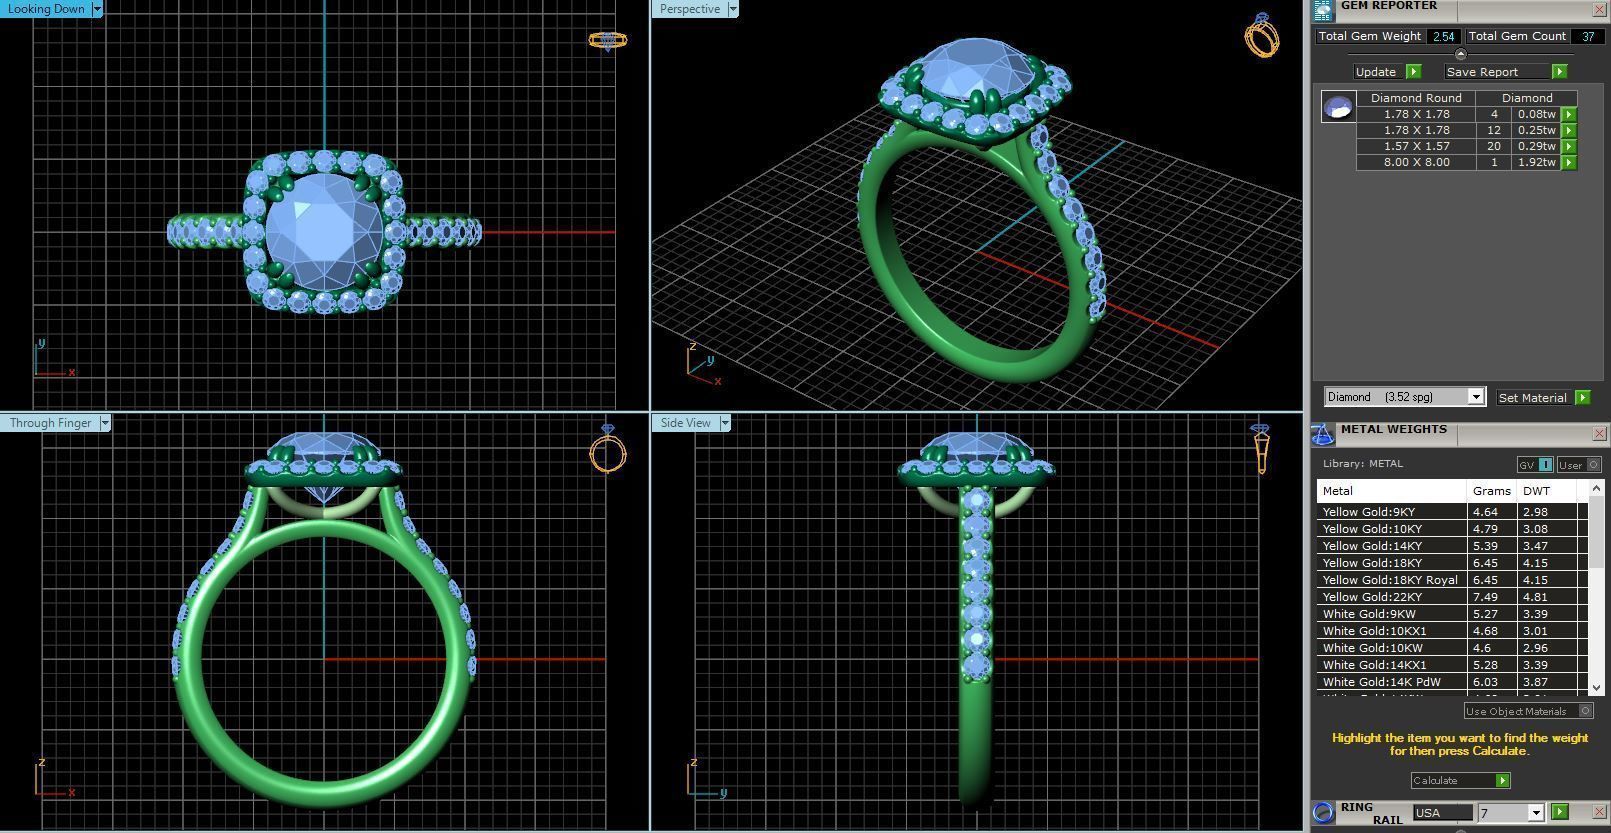Toggle Use Object Materials
Screen dimensions: 1611x833
[1528, 711]
